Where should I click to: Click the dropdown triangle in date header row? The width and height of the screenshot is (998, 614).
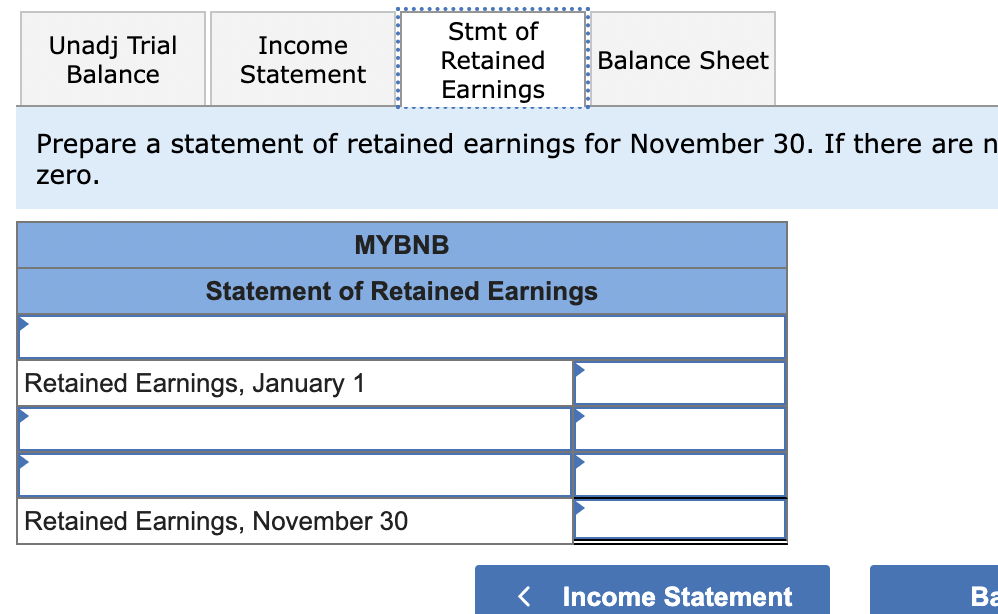point(24,324)
